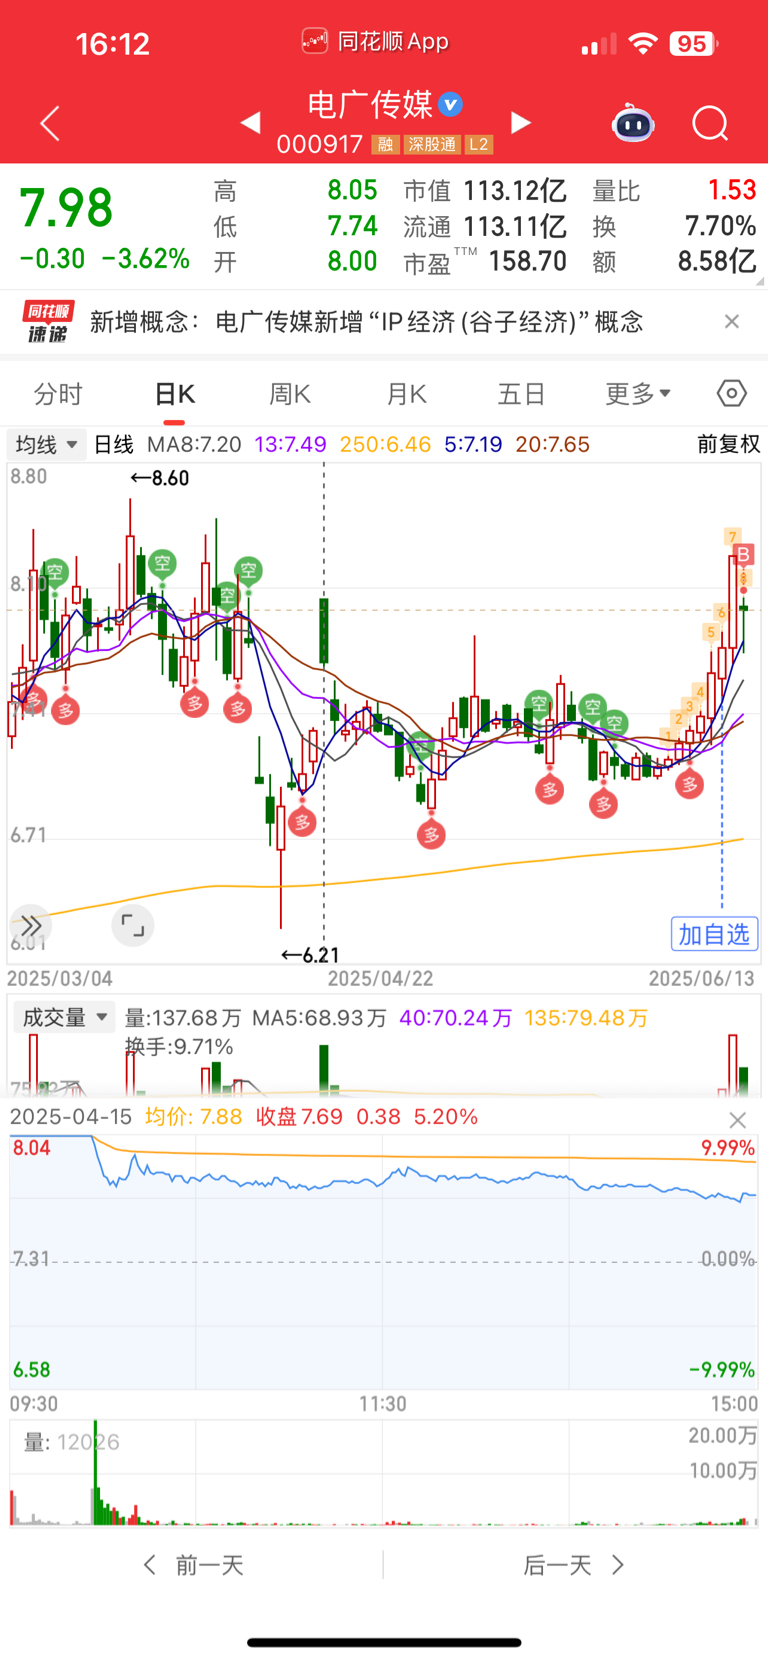
Task: Tap the 8.60 high price label
Action: tap(160, 478)
